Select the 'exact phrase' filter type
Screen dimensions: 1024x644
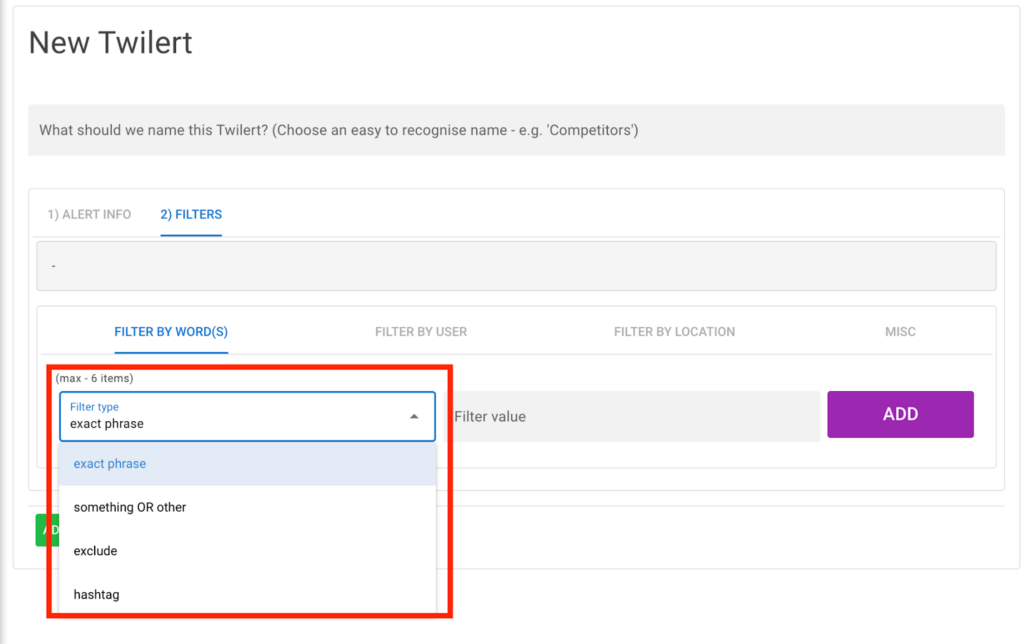coord(109,463)
